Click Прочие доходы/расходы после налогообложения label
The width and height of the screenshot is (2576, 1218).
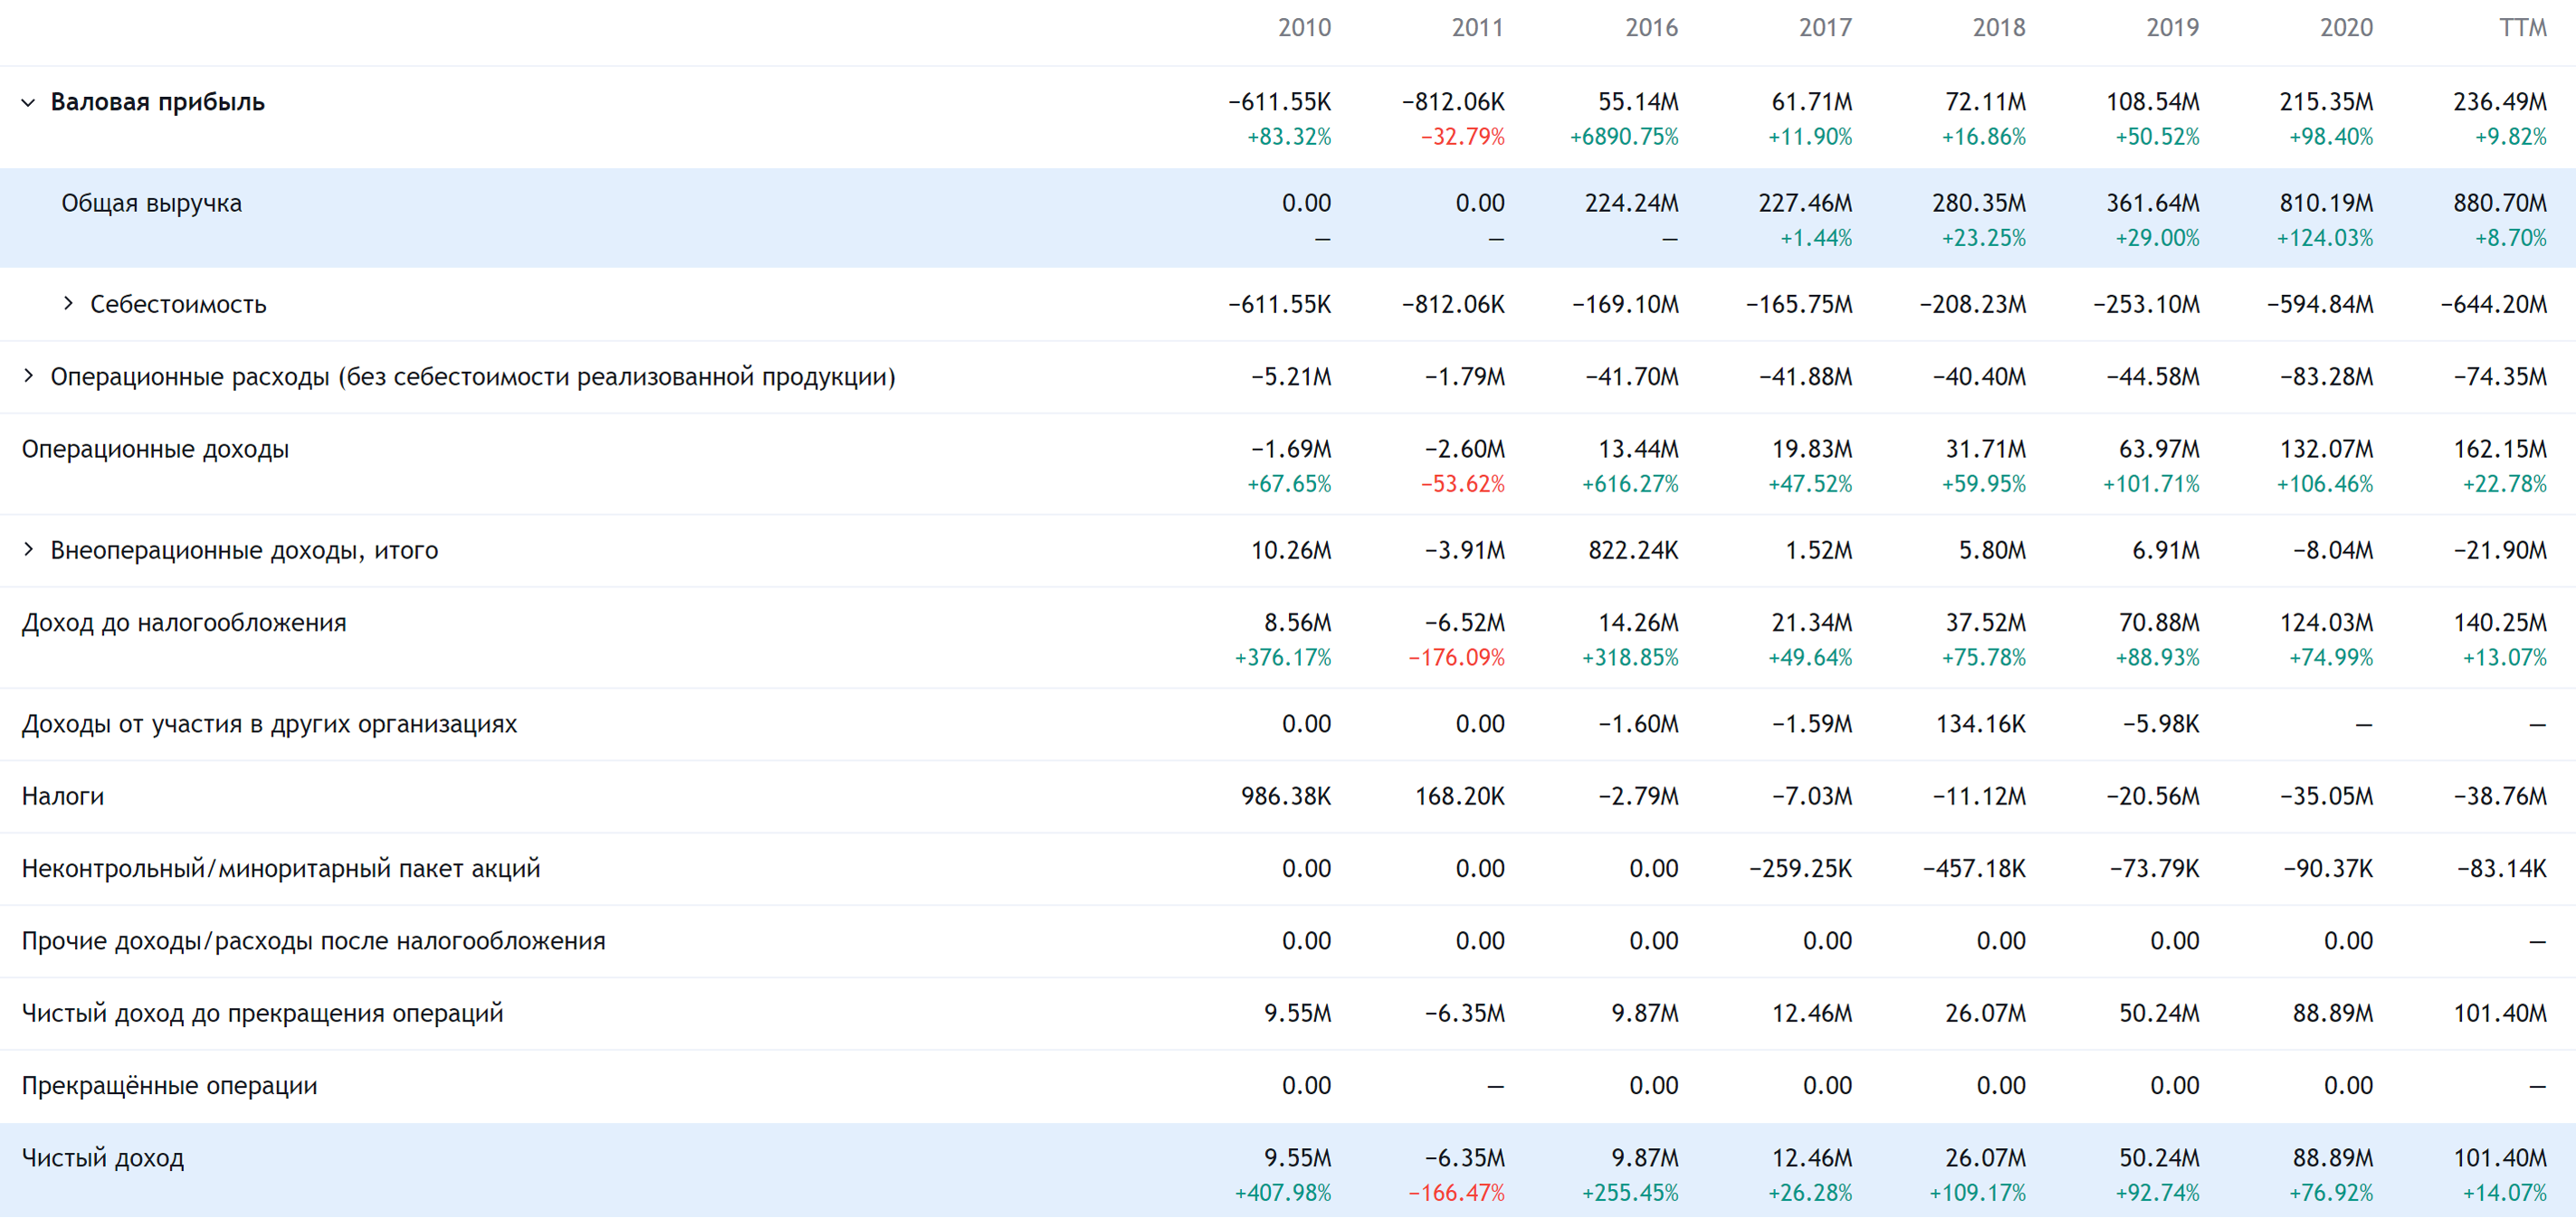[313, 941]
